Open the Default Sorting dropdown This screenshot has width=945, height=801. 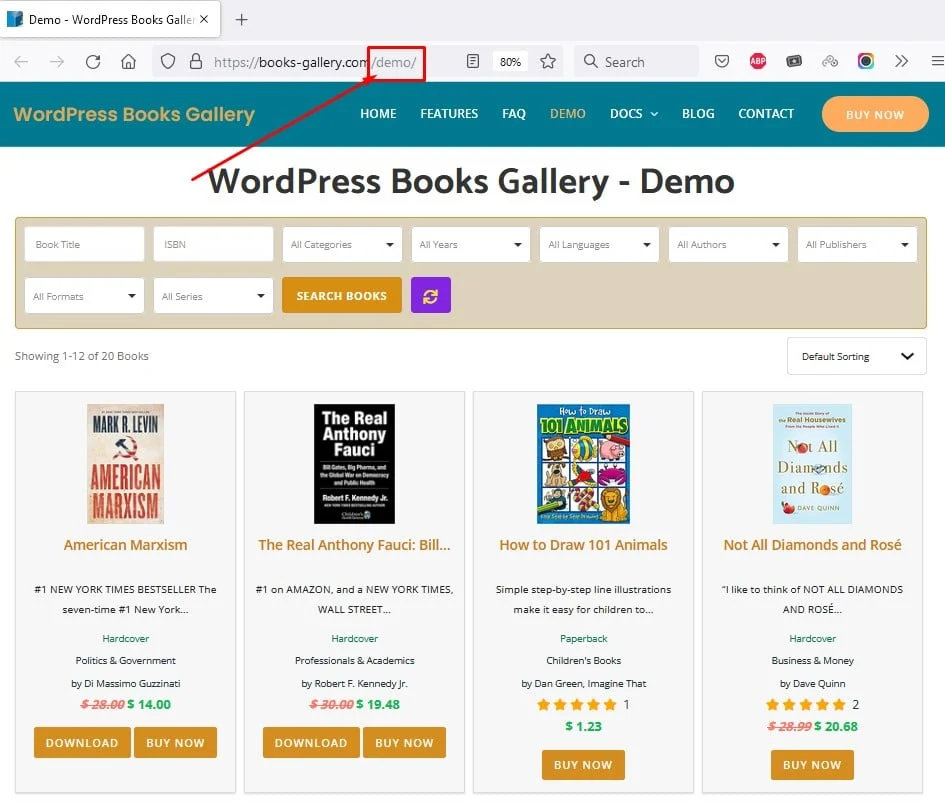pos(856,356)
